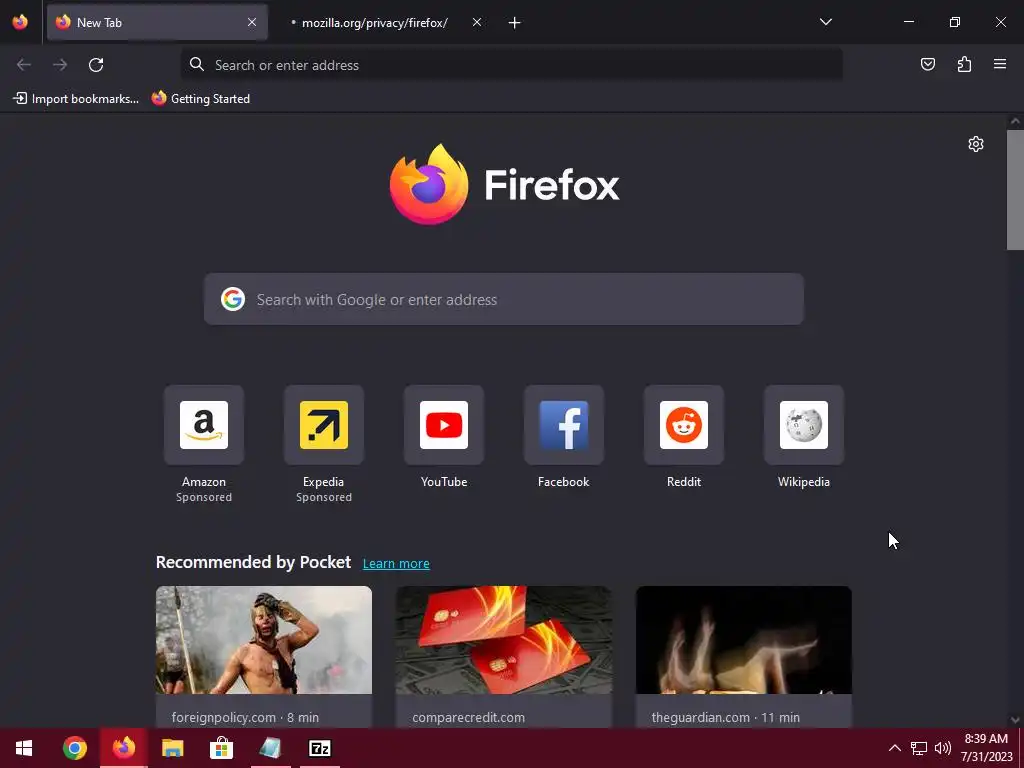
Task: Reload the current page
Action: [96, 65]
